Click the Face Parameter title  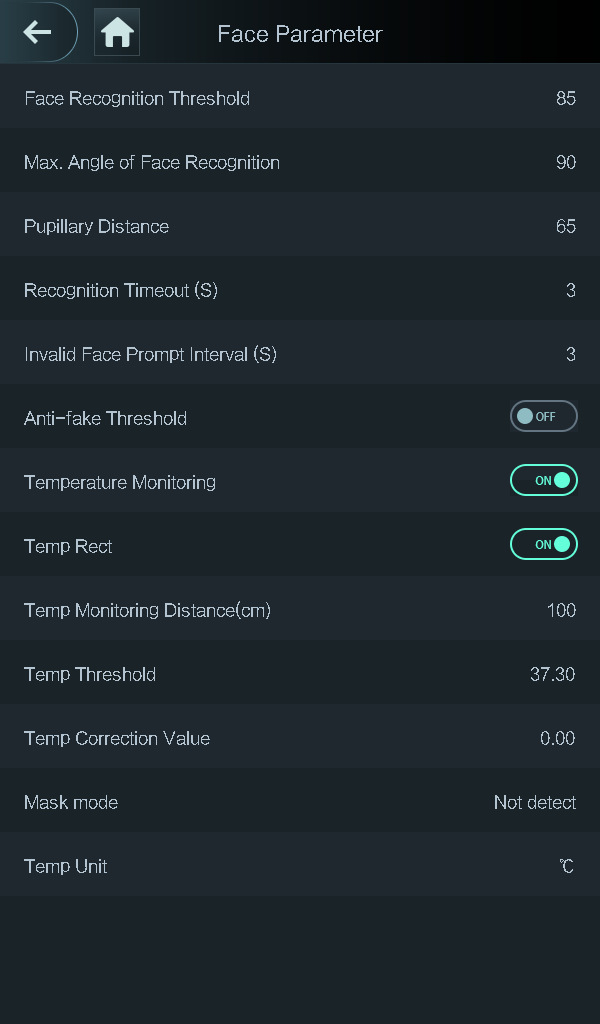tap(299, 34)
